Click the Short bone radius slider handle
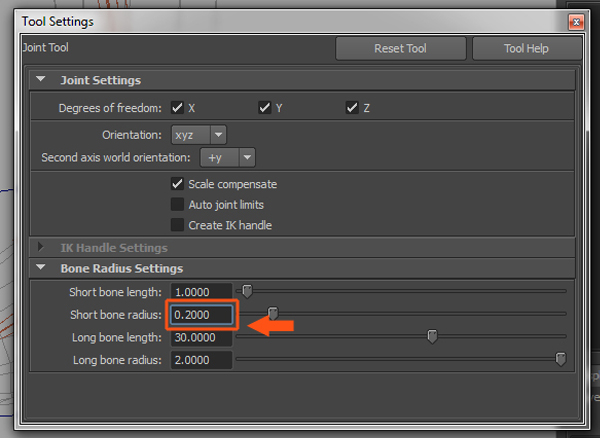Image resolution: width=600 pixels, height=438 pixels. (x=273, y=313)
